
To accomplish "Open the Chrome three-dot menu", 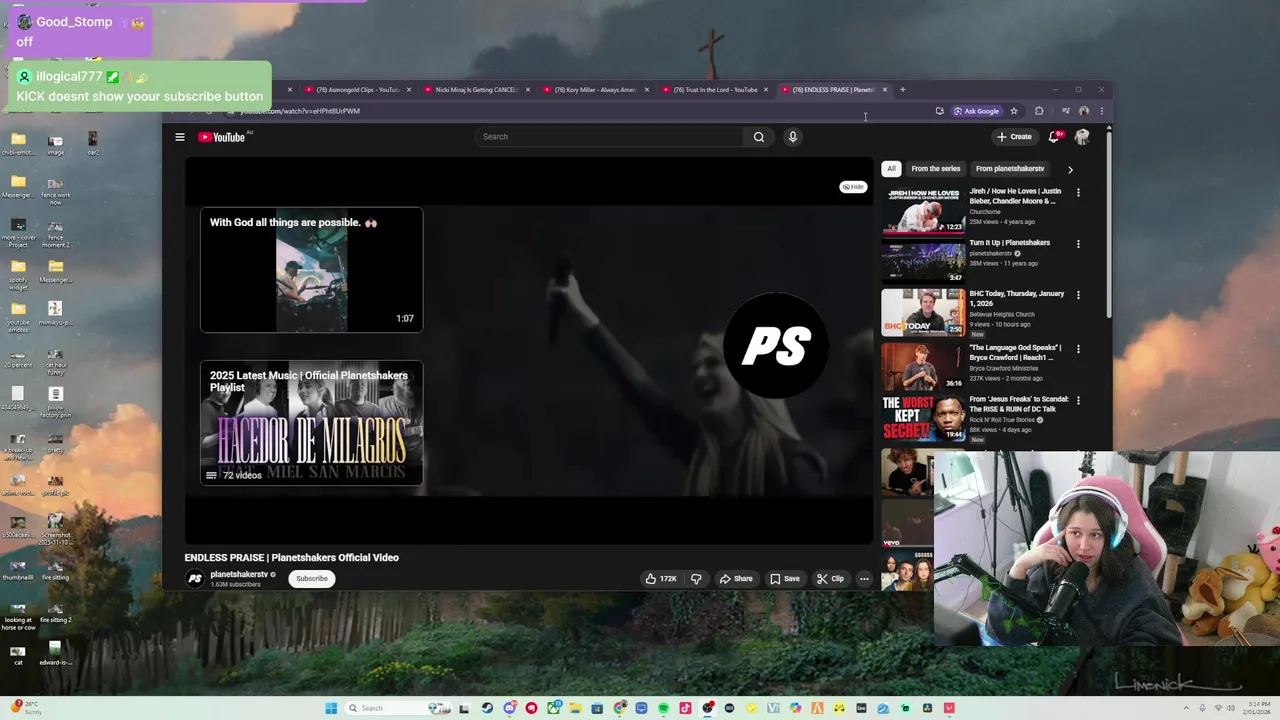I will pos(1101,111).
